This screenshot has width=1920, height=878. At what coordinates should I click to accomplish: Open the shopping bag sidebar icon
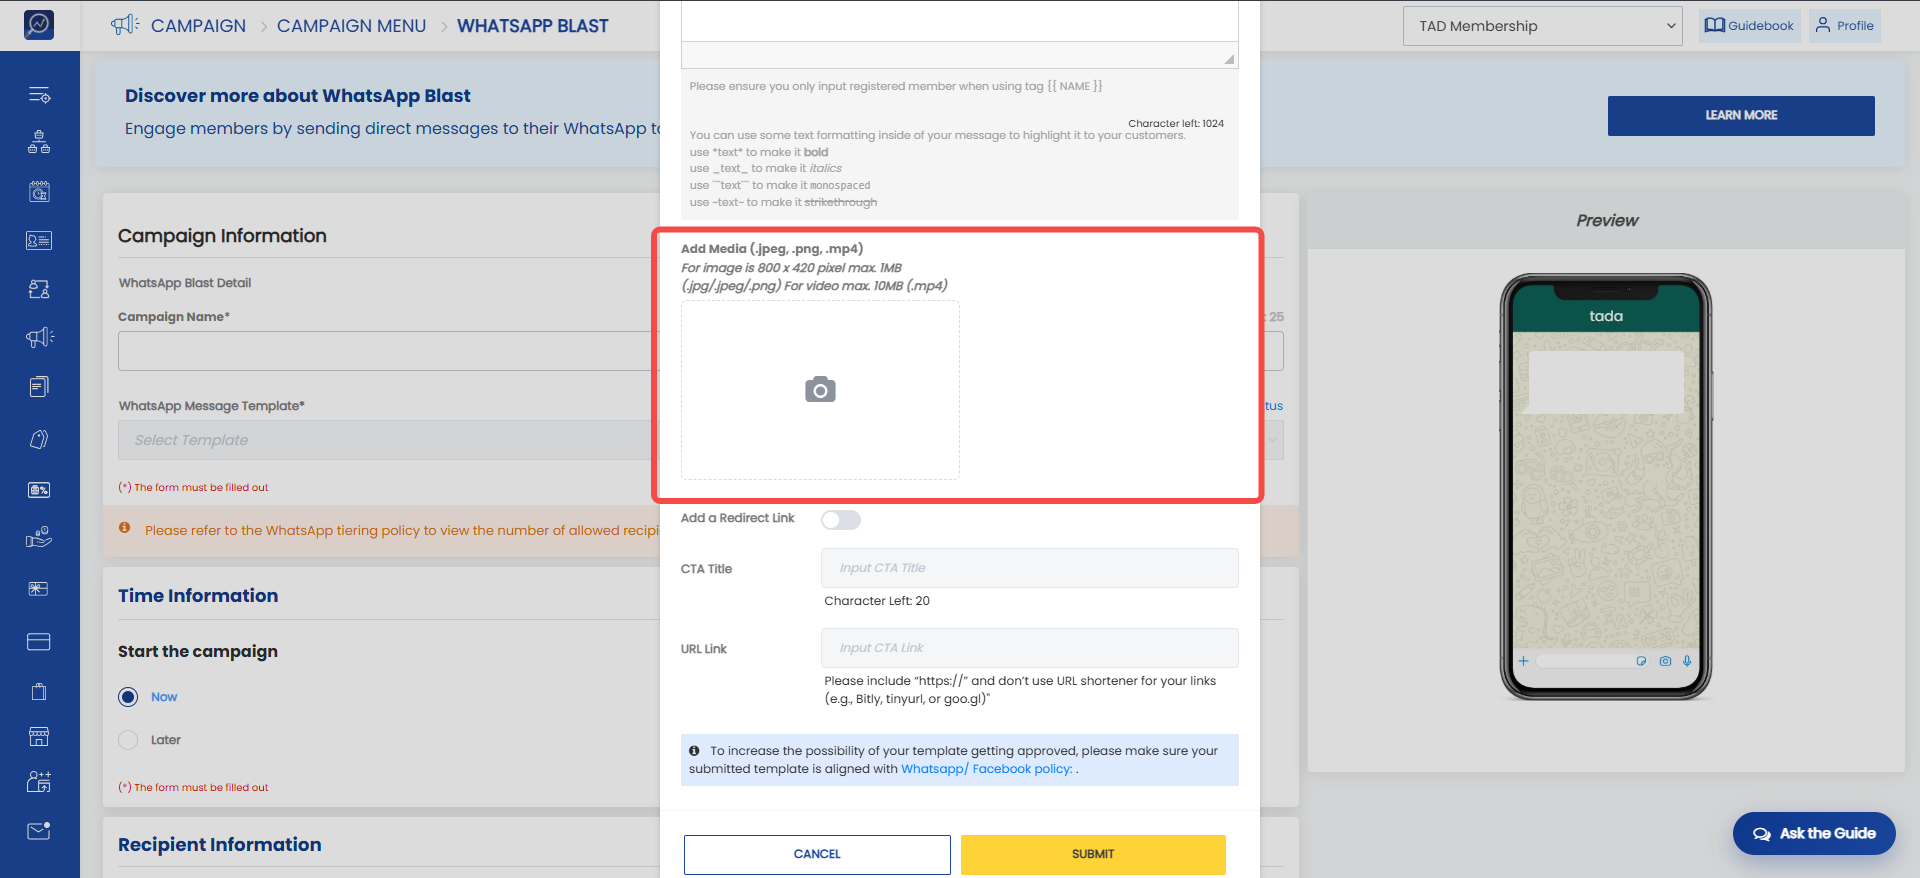click(x=39, y=691)
